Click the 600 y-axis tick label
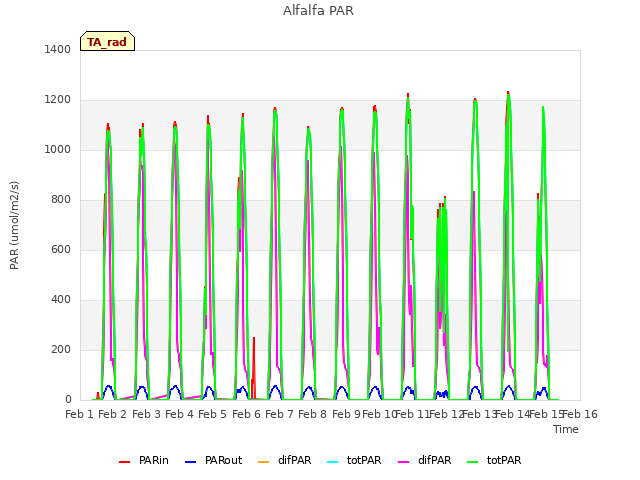This screenshot has width=640, height=480. (x=61, y=249)
